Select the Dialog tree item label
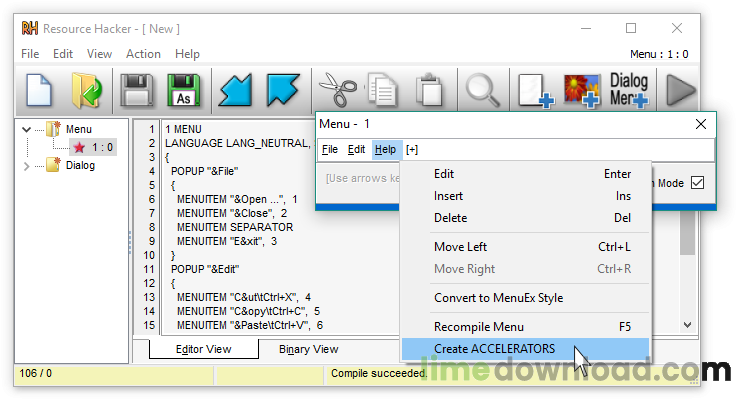 80,165
